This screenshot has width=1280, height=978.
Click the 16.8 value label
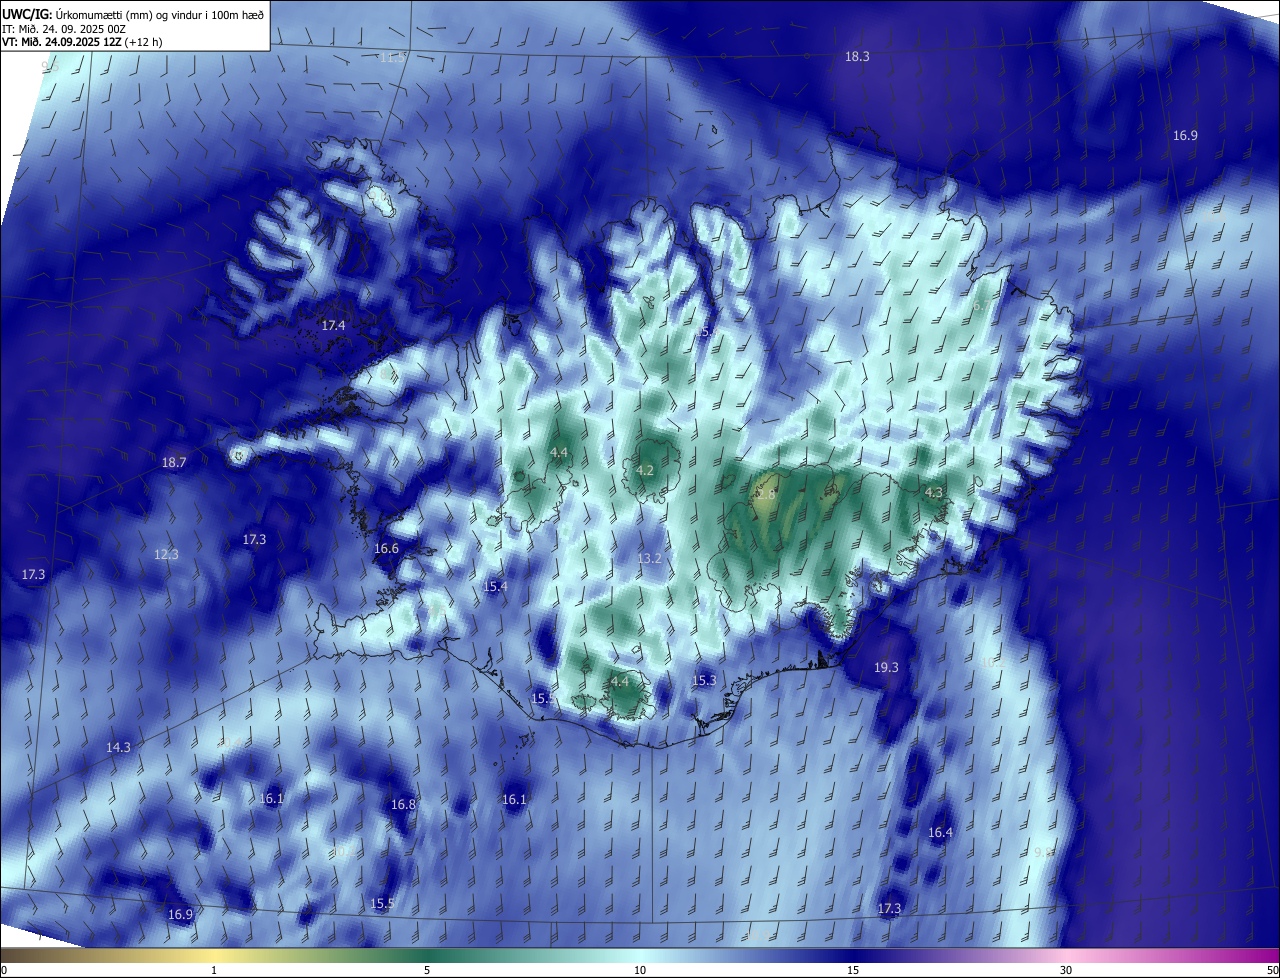click(x=403, y=805)
